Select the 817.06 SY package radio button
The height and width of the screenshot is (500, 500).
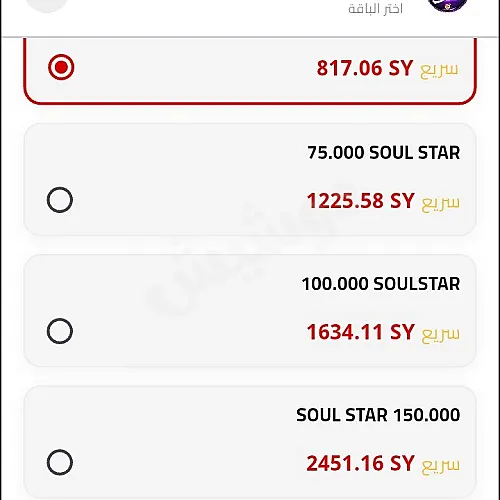[61, 67]
